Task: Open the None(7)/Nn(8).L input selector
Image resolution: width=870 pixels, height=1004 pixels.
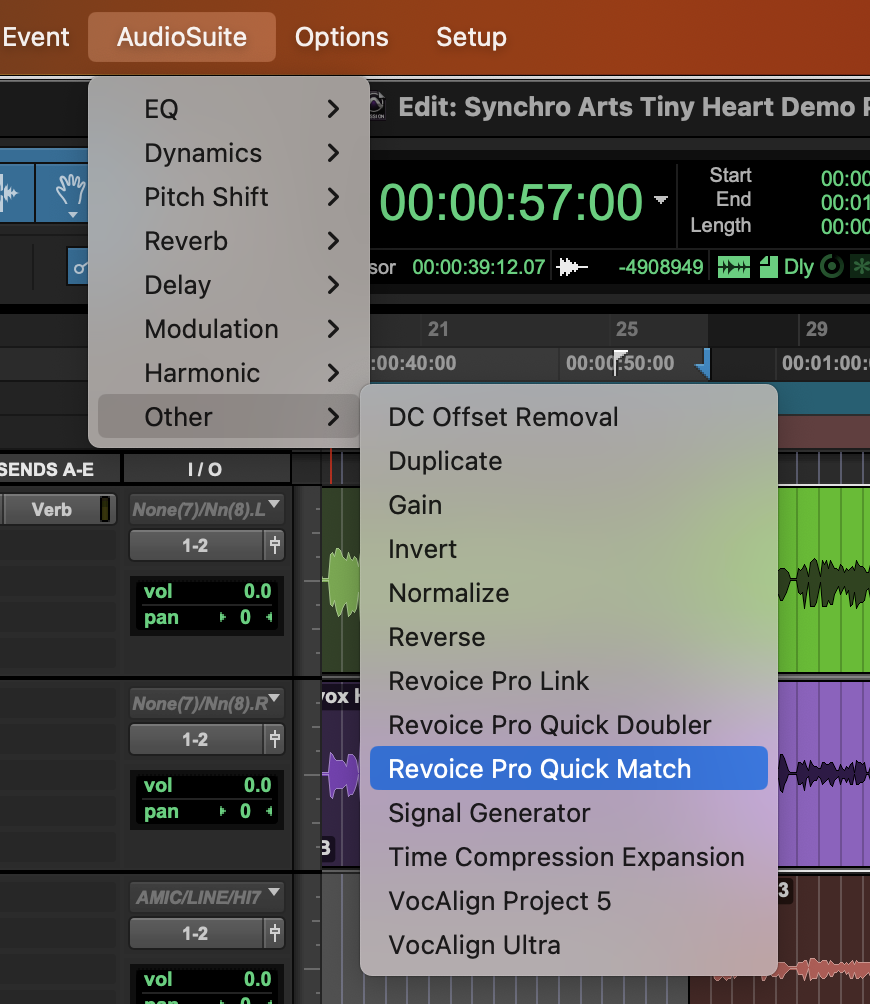Action: pyautogui.click(x=207, y=509)
